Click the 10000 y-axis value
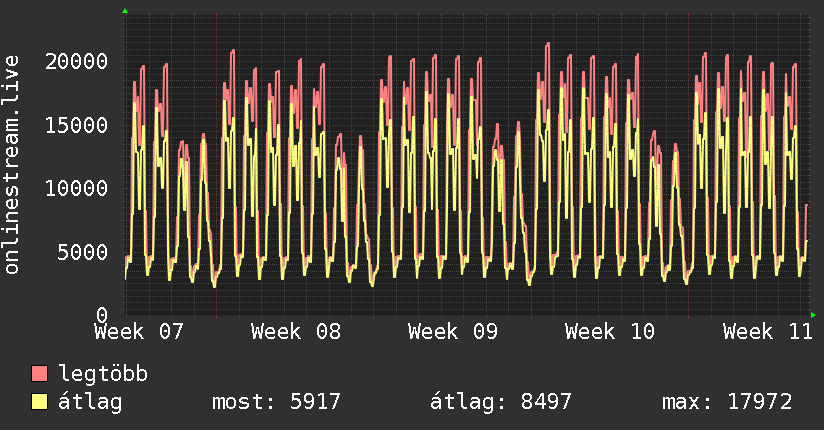Viewport: 824px width, 430px height. [x=76, y=189]
